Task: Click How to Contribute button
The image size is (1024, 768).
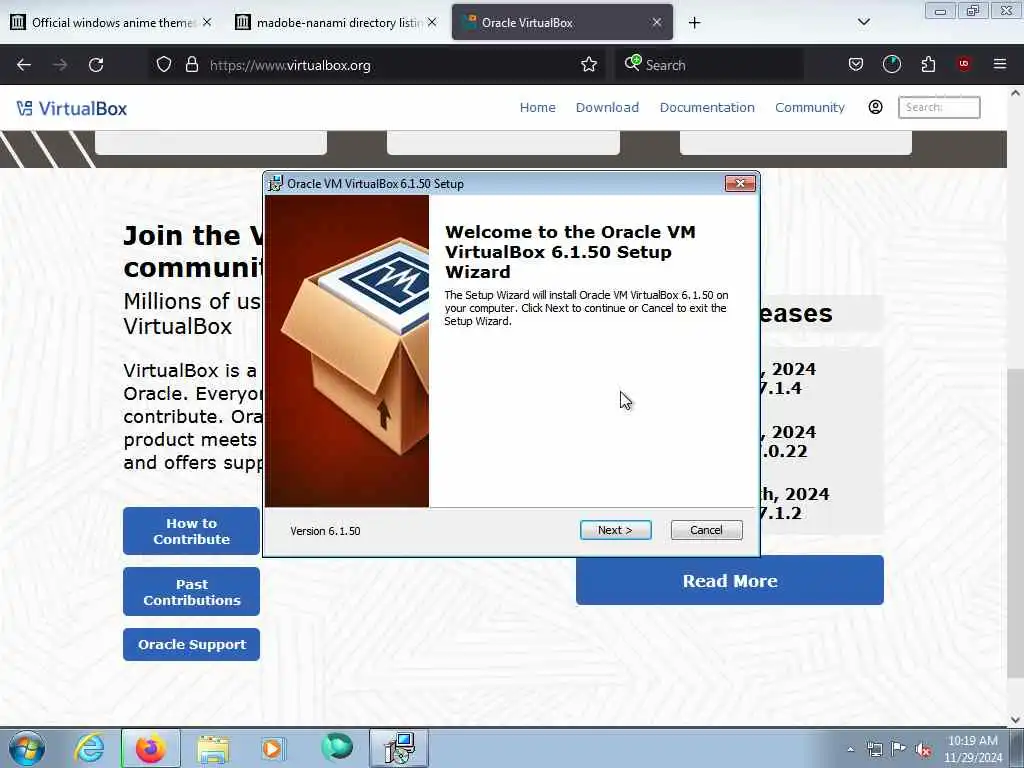Action: [x=191, y=531]
